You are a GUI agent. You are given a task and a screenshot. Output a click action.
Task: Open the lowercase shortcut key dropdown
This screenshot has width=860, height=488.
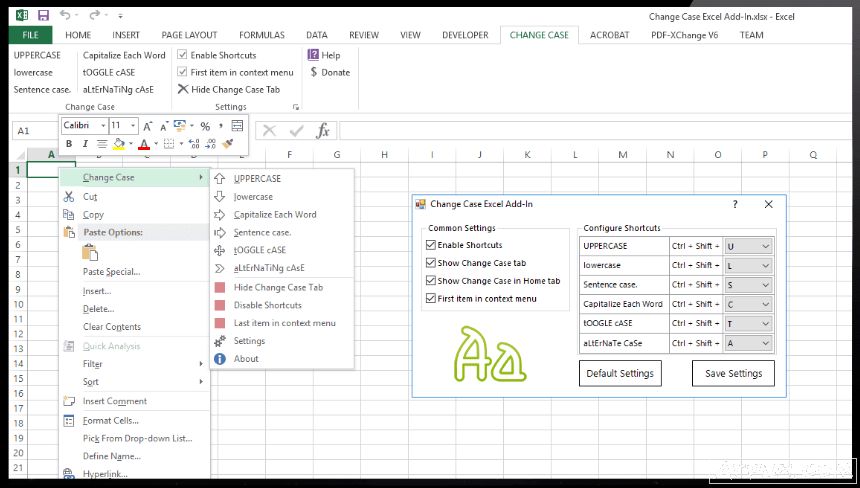(765, 265)
